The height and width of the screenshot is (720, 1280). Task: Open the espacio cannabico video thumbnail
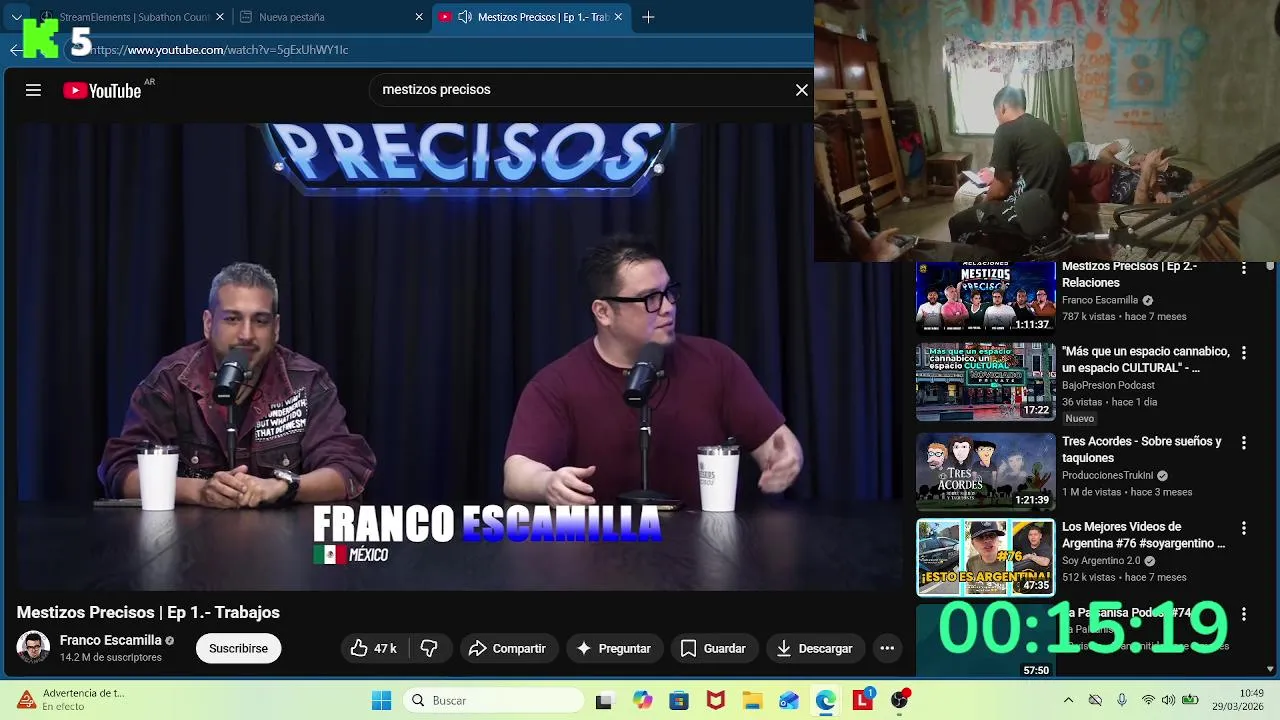[986, 382]
